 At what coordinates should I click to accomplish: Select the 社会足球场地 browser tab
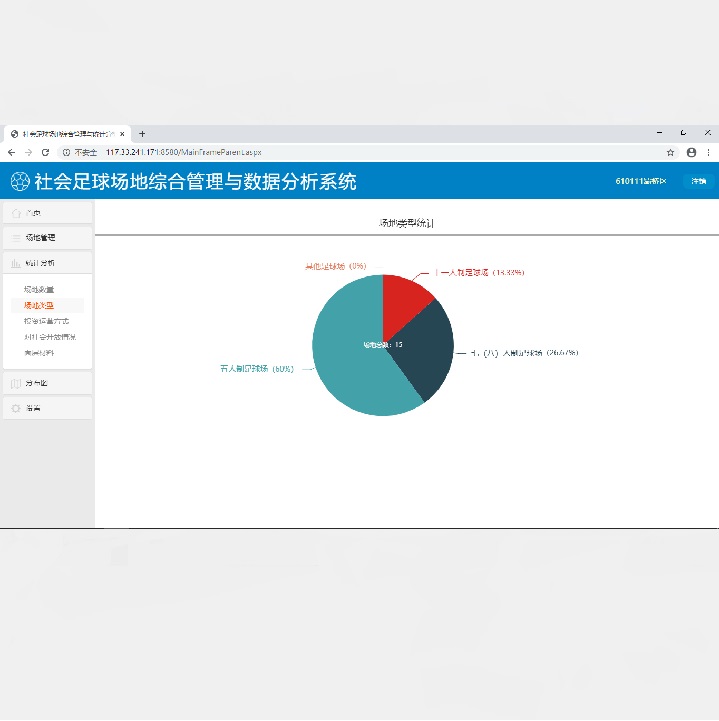(x=68, y=134)
